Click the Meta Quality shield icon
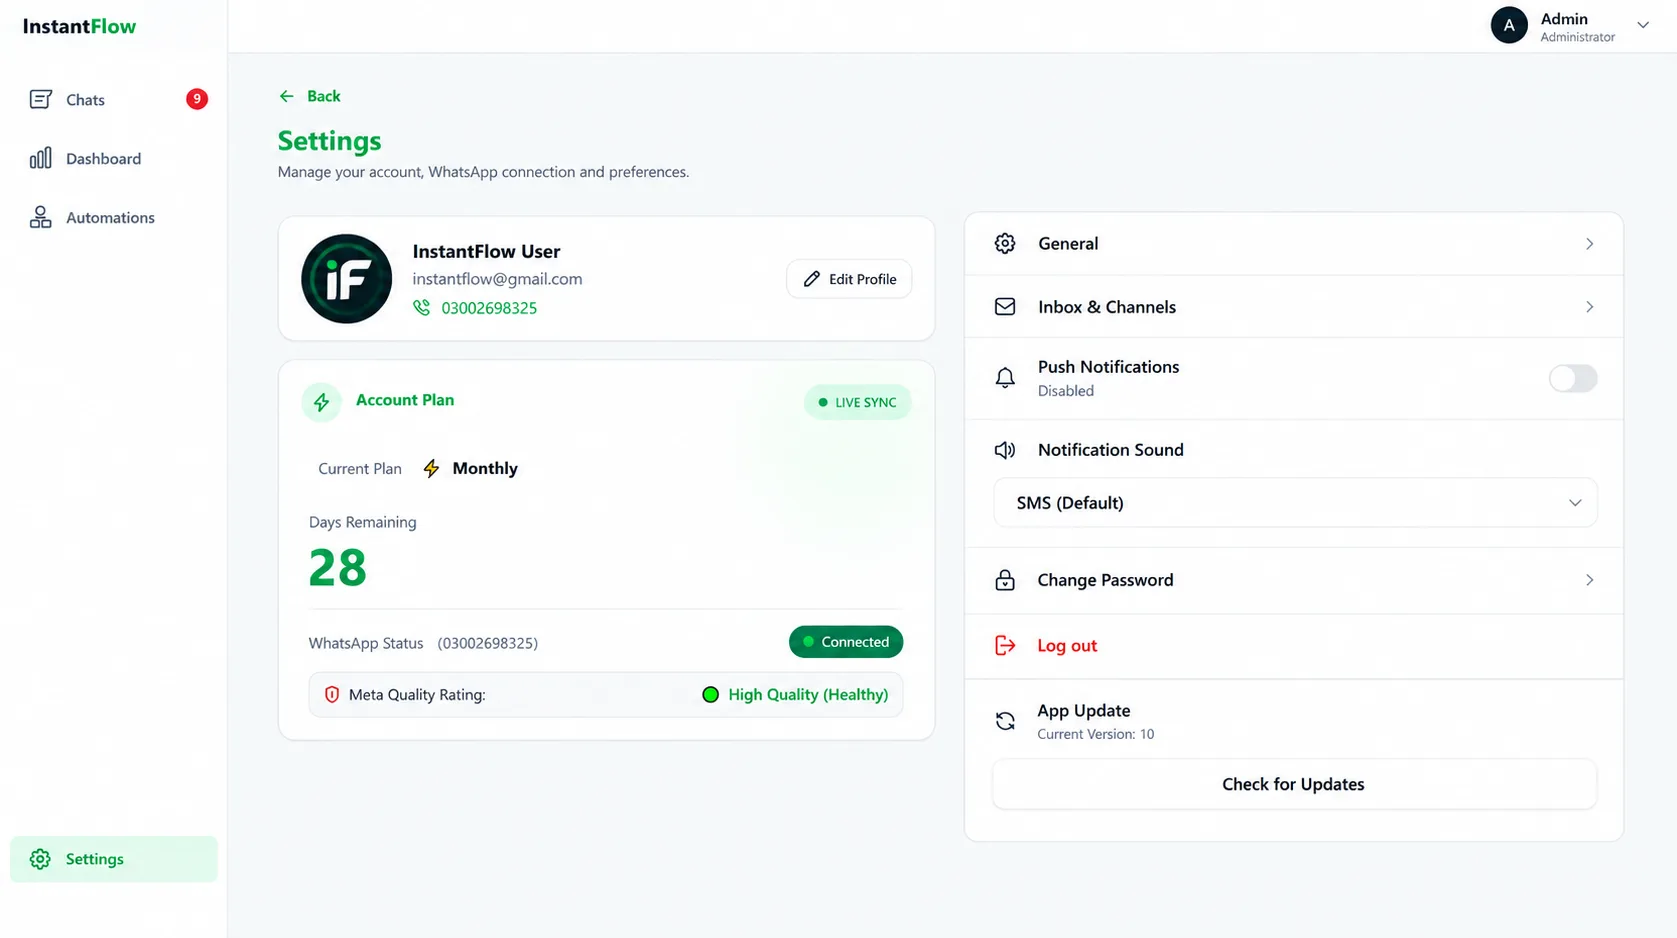Viewport: 1677px width, 938px height. (332, 694)
